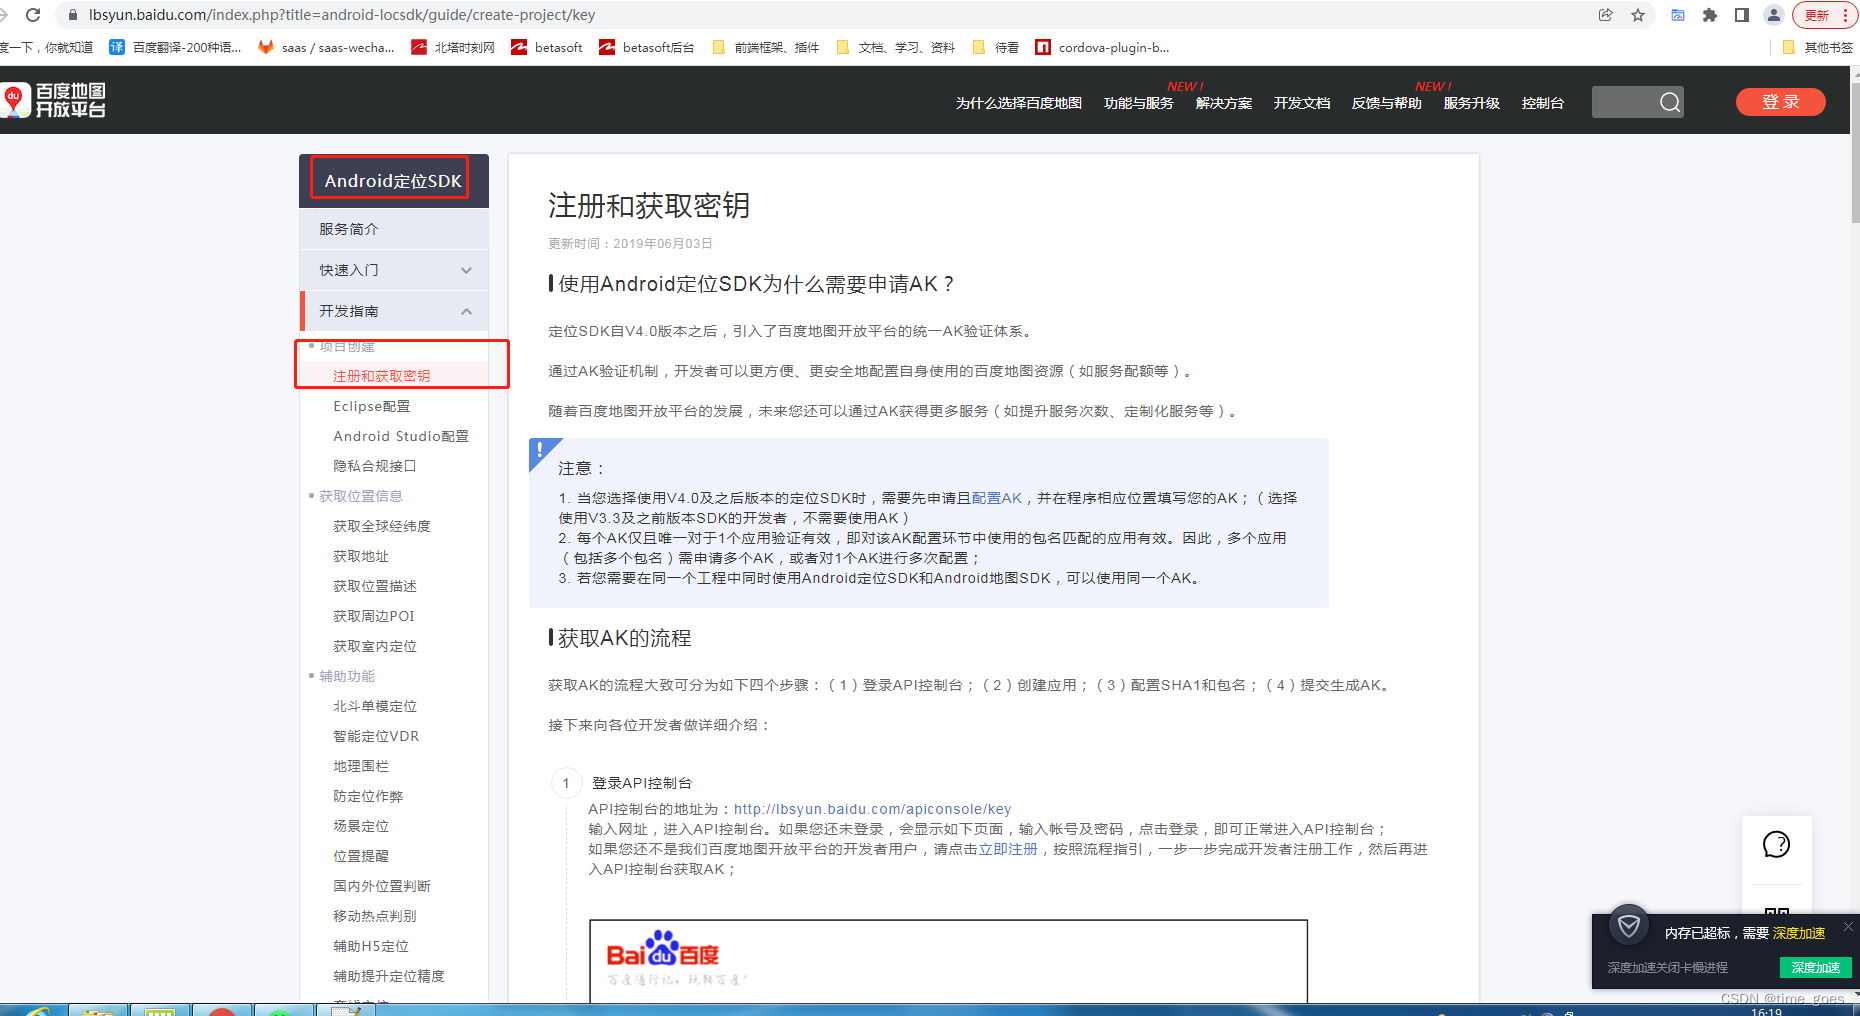Click the 配置AK link in the notice
This screenshot has width=1860, height=1016.
click(x=997, y=498)
